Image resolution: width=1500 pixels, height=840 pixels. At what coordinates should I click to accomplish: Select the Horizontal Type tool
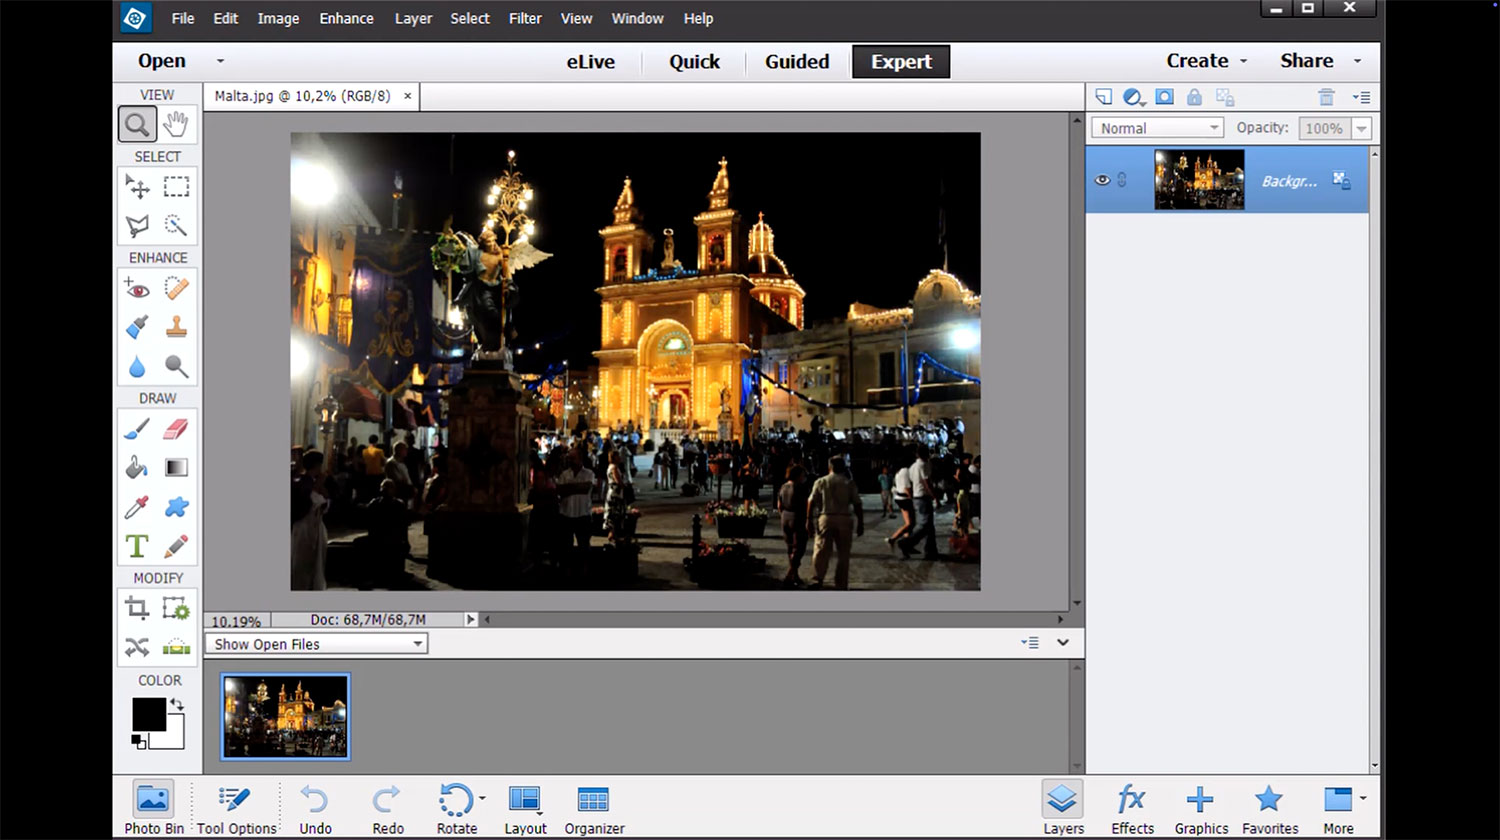click(x=137, y=546)
